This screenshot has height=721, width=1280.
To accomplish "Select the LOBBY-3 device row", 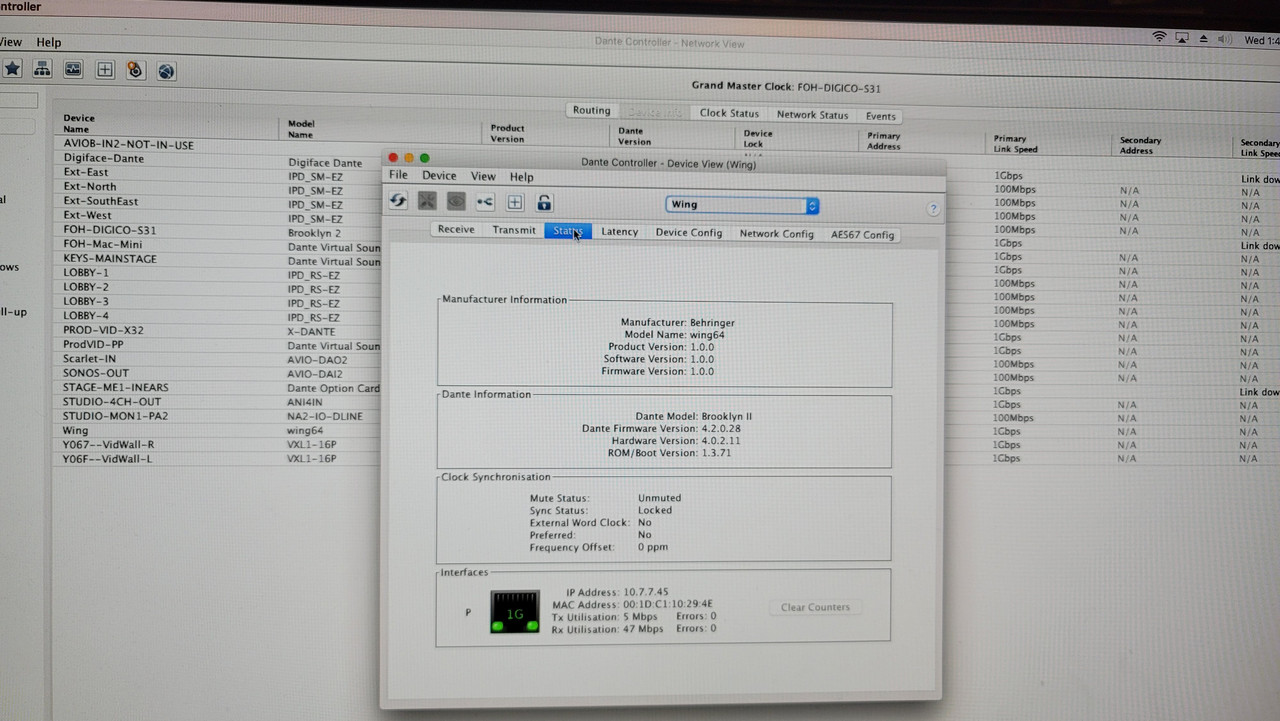I will click(x=86, y=301).
